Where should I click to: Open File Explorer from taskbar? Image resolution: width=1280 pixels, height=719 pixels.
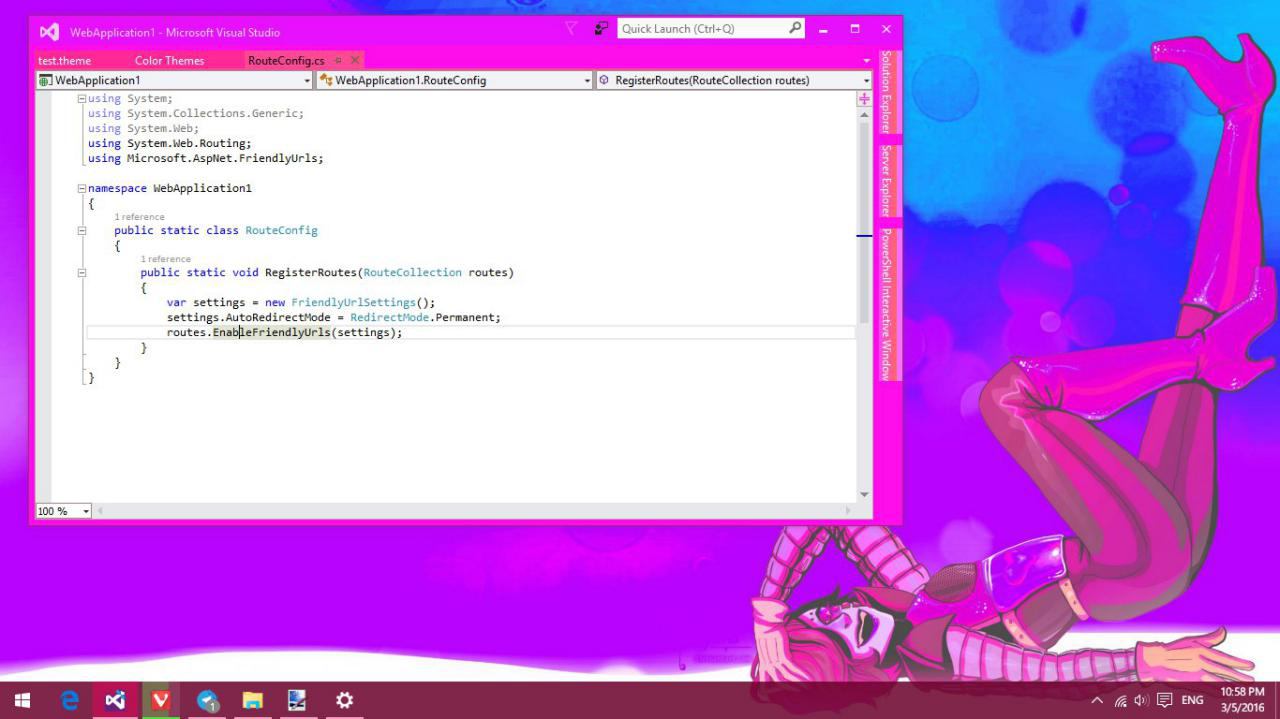[x=252, y=700]
